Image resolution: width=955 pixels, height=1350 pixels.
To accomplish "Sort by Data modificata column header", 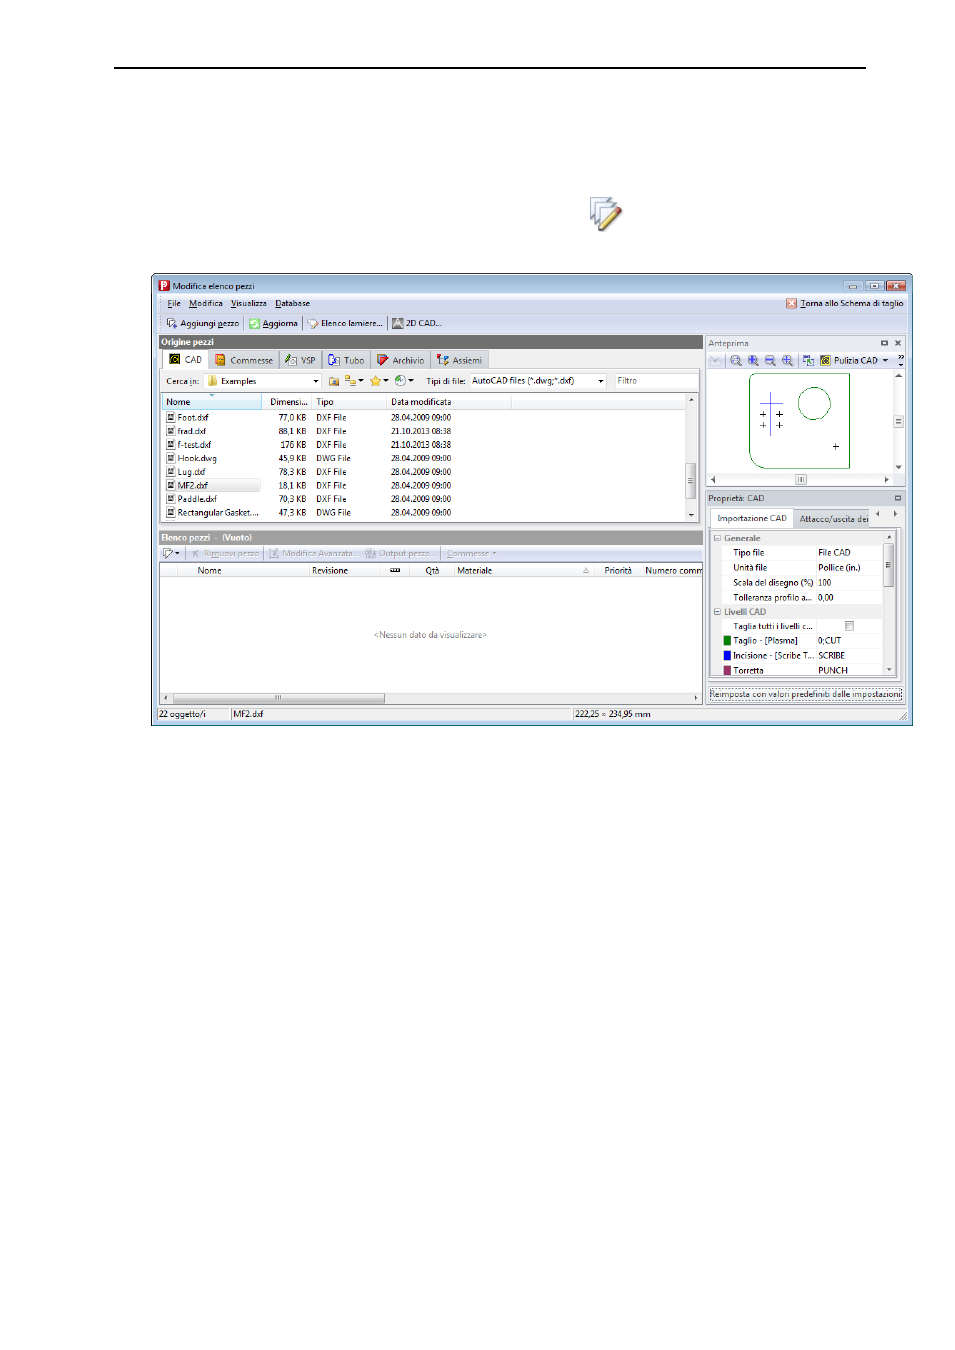I will pyautogui.click(x=448, y=402).
